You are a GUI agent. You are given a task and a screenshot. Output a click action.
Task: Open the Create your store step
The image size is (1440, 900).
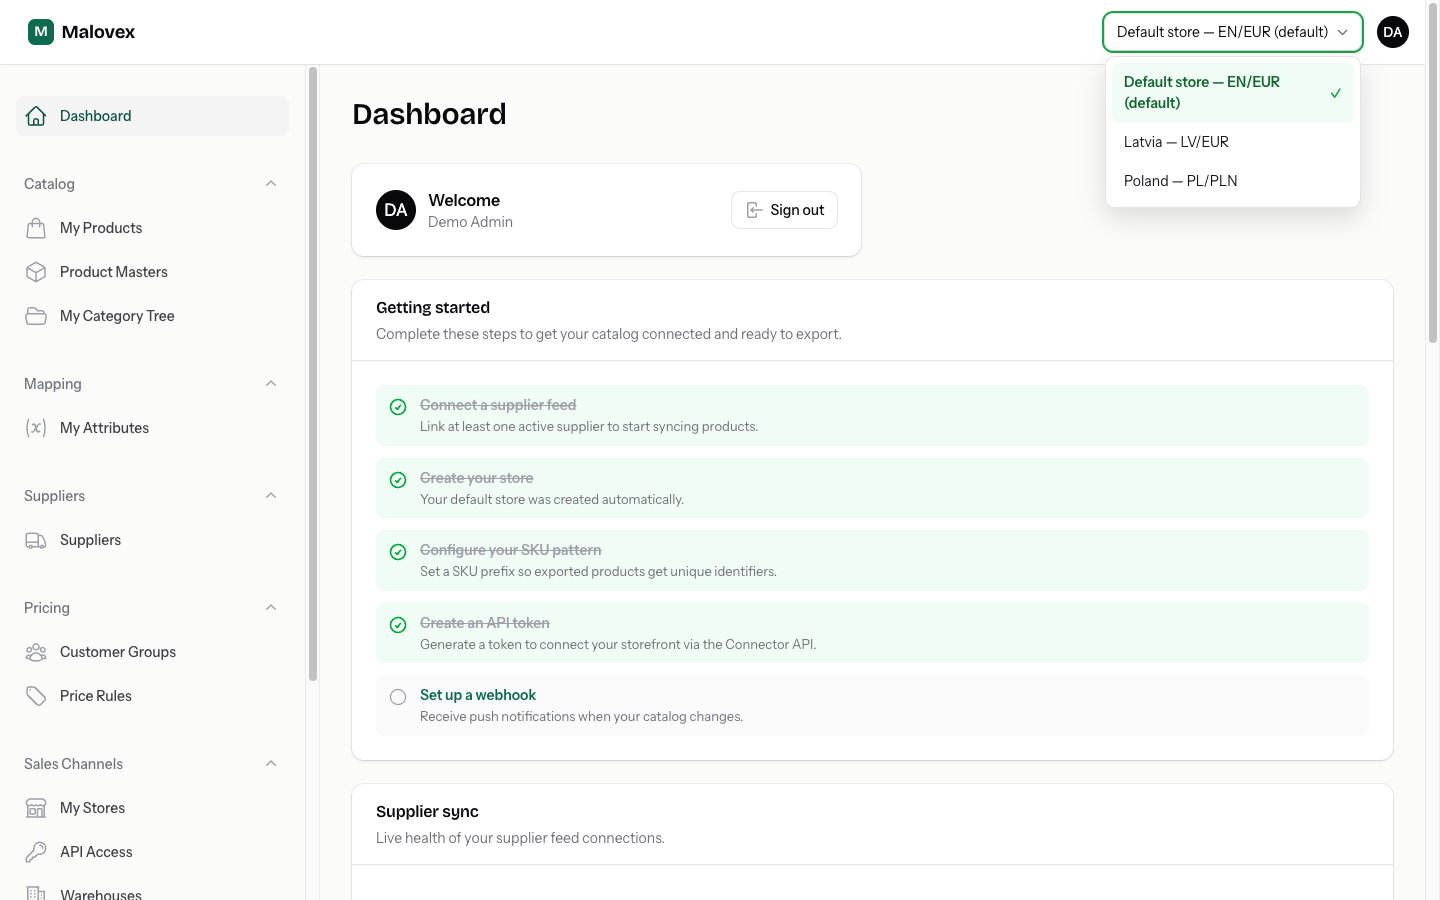tap(872, 488)
